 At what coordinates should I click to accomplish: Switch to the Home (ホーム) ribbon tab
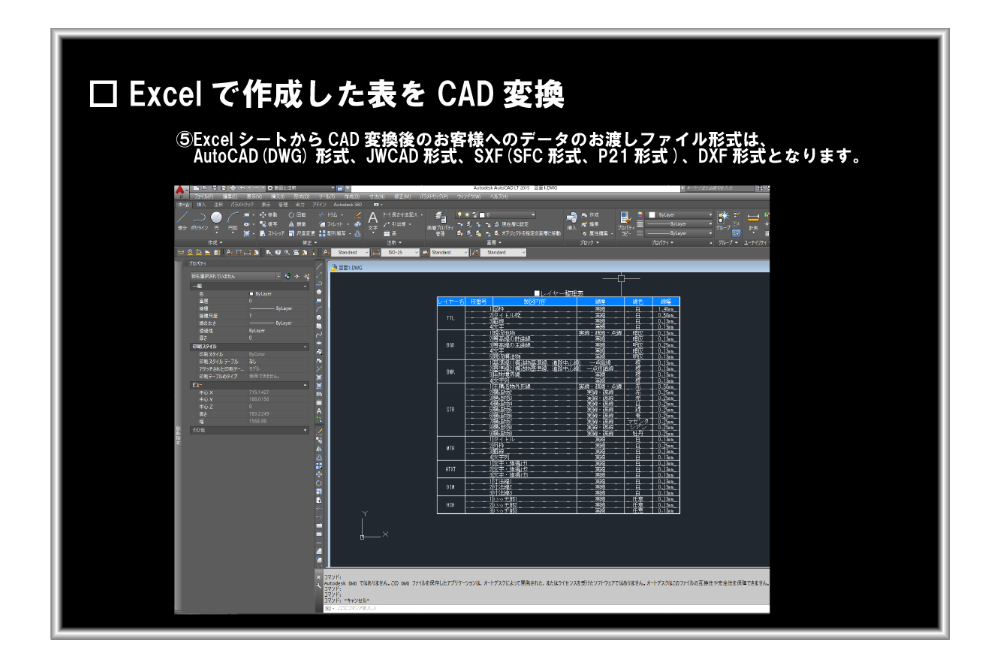click(x=184, y=205)
